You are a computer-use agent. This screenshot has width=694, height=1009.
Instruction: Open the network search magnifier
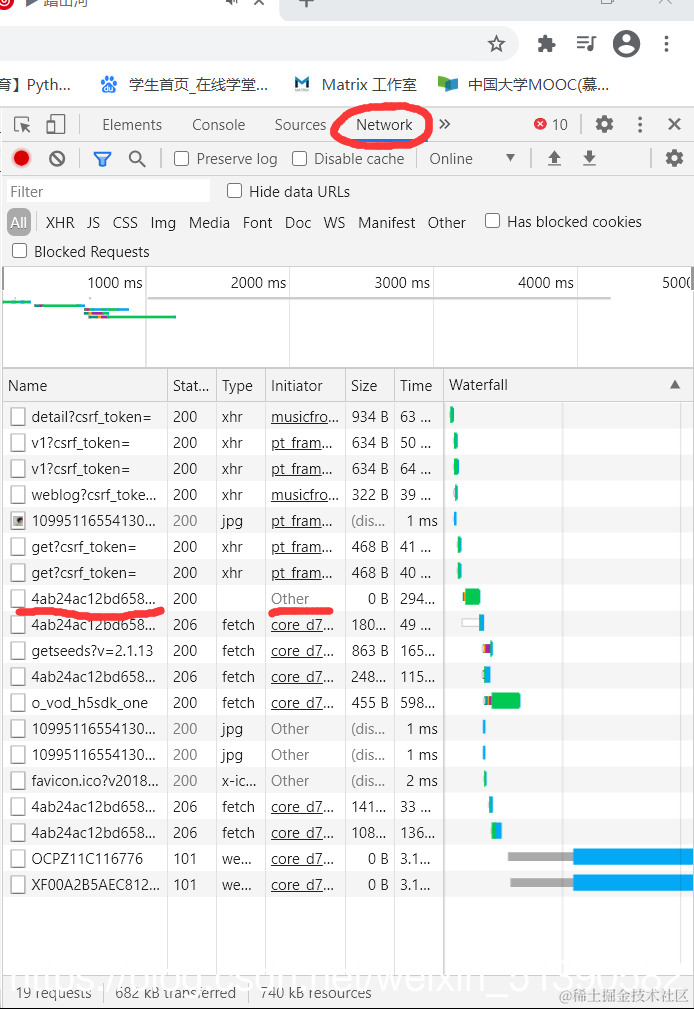(136, 158)
